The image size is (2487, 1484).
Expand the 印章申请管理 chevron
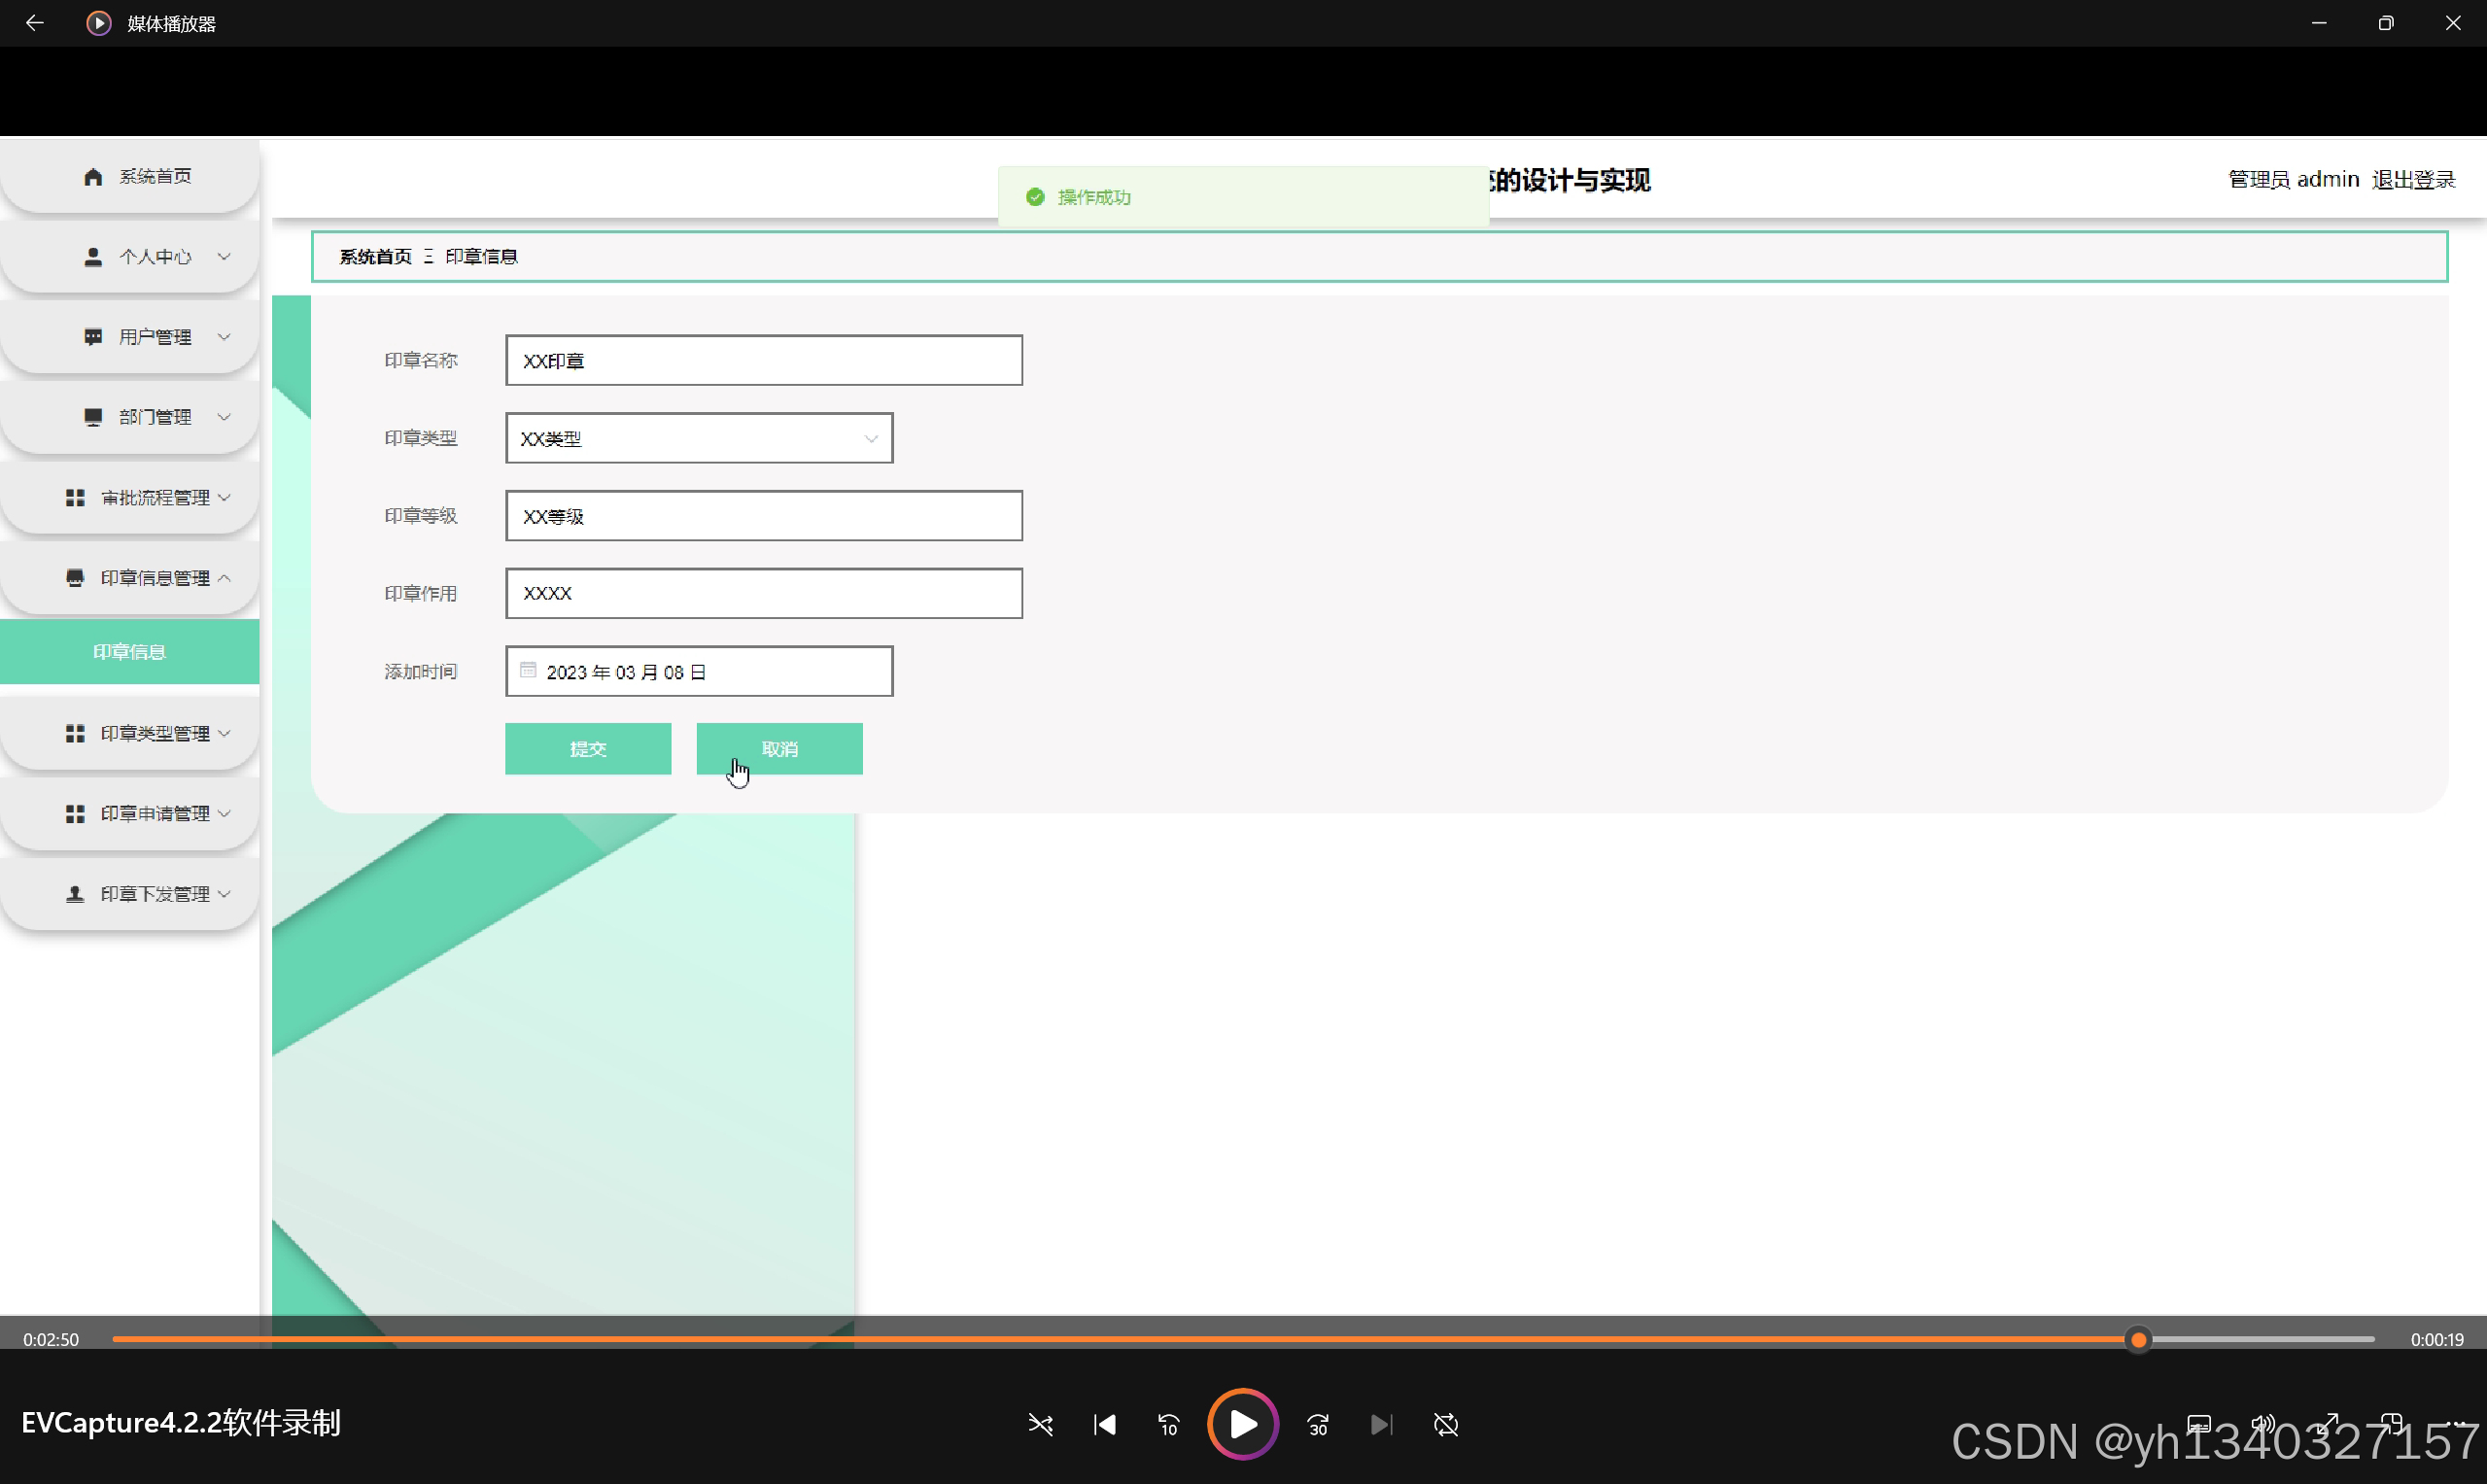click(224, 814)
